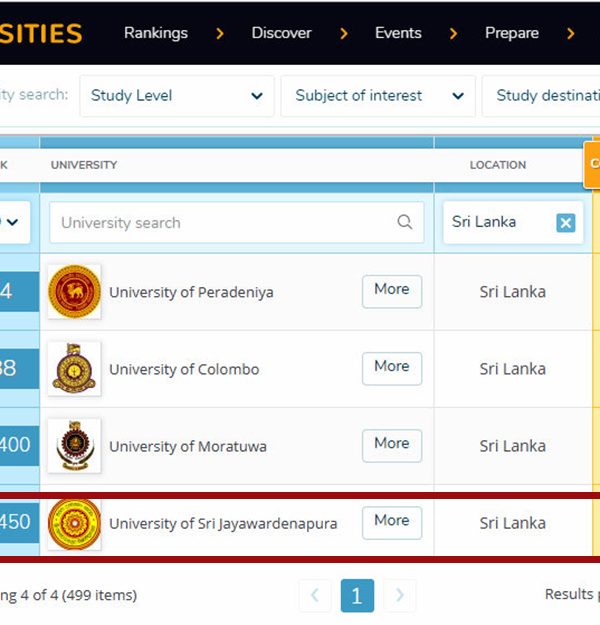Go to the previous results page arrow
Screen dimensions: 600x625
(314, 596)
